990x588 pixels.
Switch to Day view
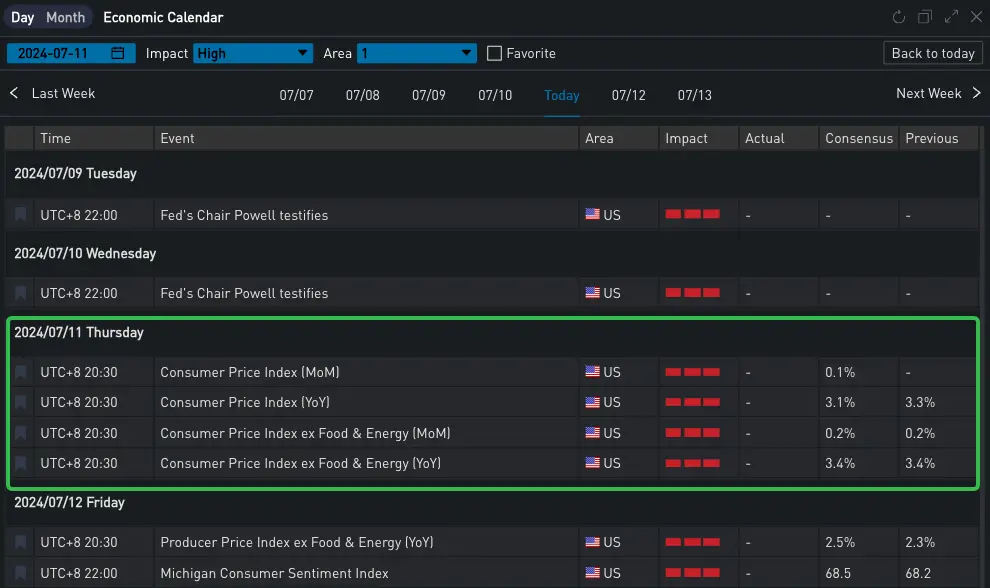pyautogui.click(x=22, y=17)
